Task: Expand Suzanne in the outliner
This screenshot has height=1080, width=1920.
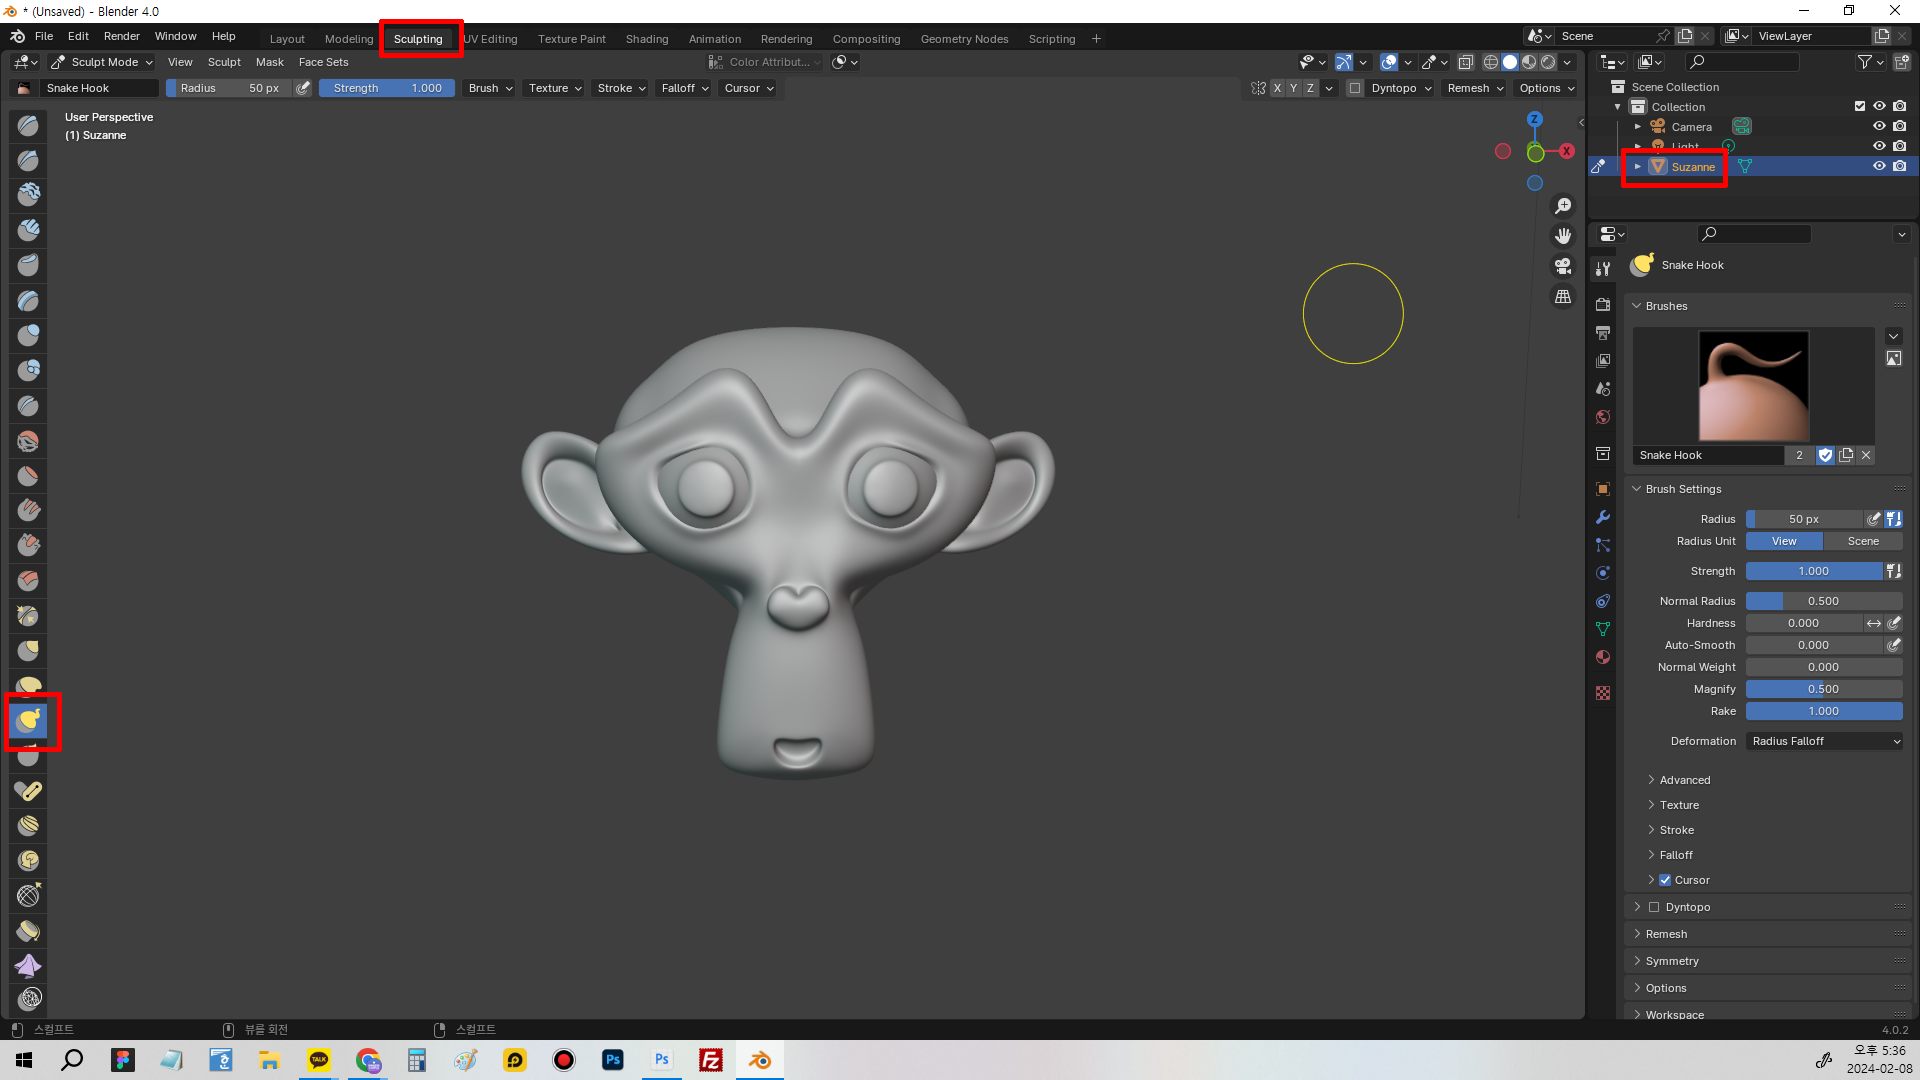Action: tap(1637, 166)
